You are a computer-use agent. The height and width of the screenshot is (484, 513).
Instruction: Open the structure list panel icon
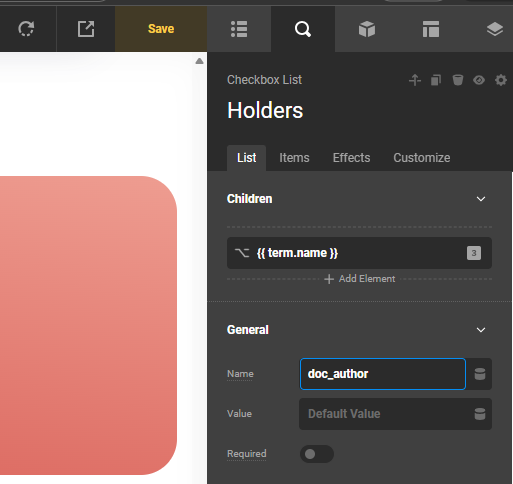point(239,29)
